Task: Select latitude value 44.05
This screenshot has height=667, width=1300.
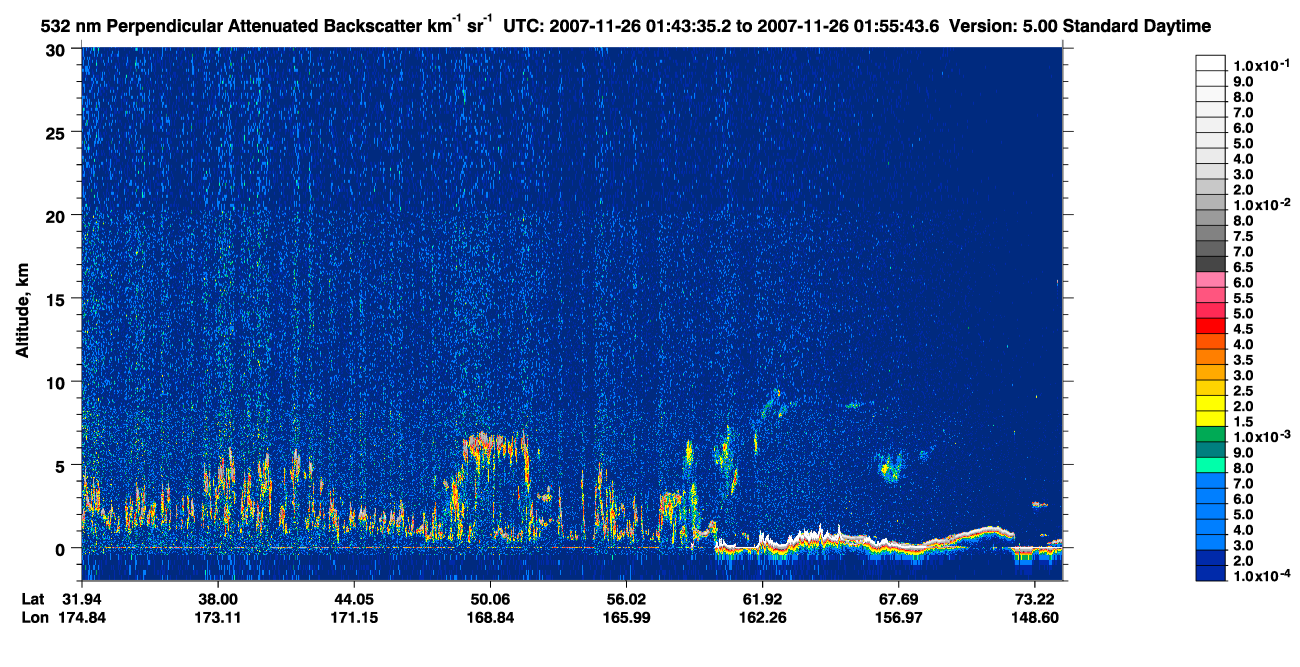Action: click(353, 599)
